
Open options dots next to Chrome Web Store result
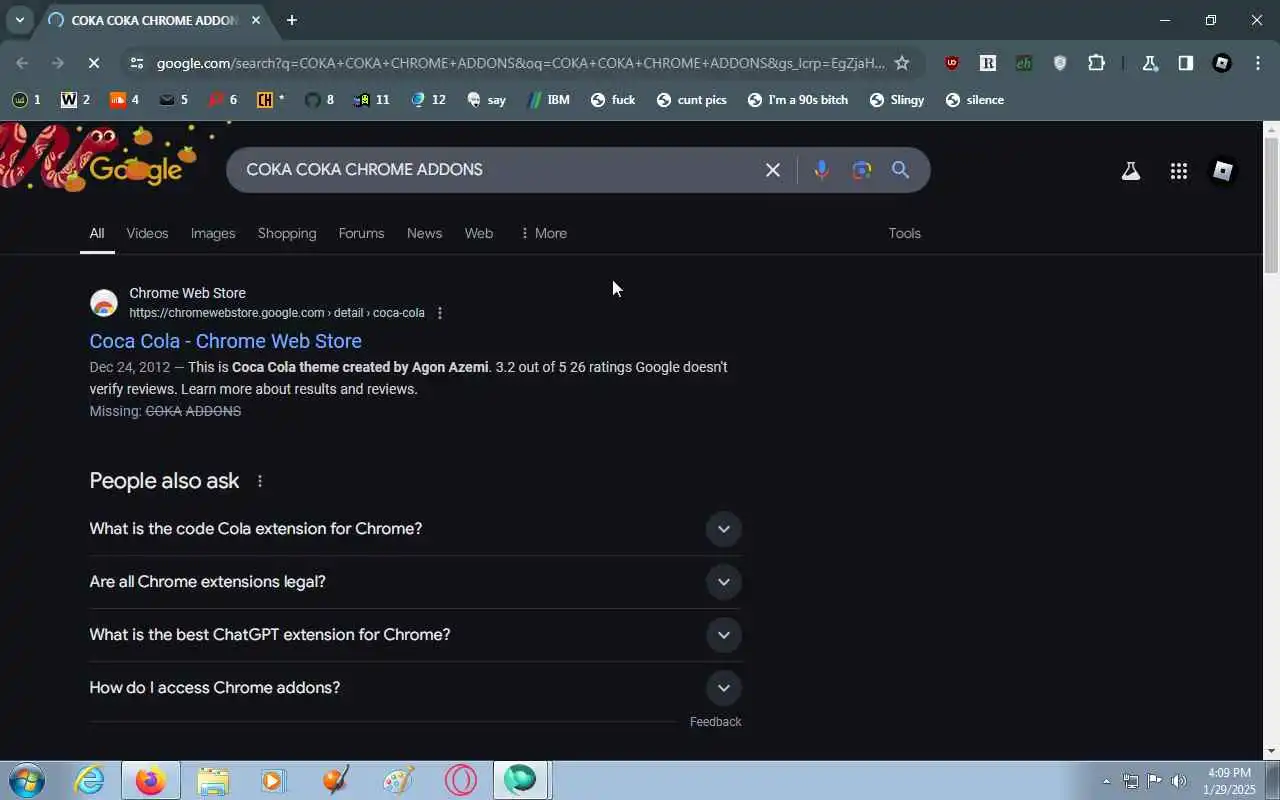440,313
